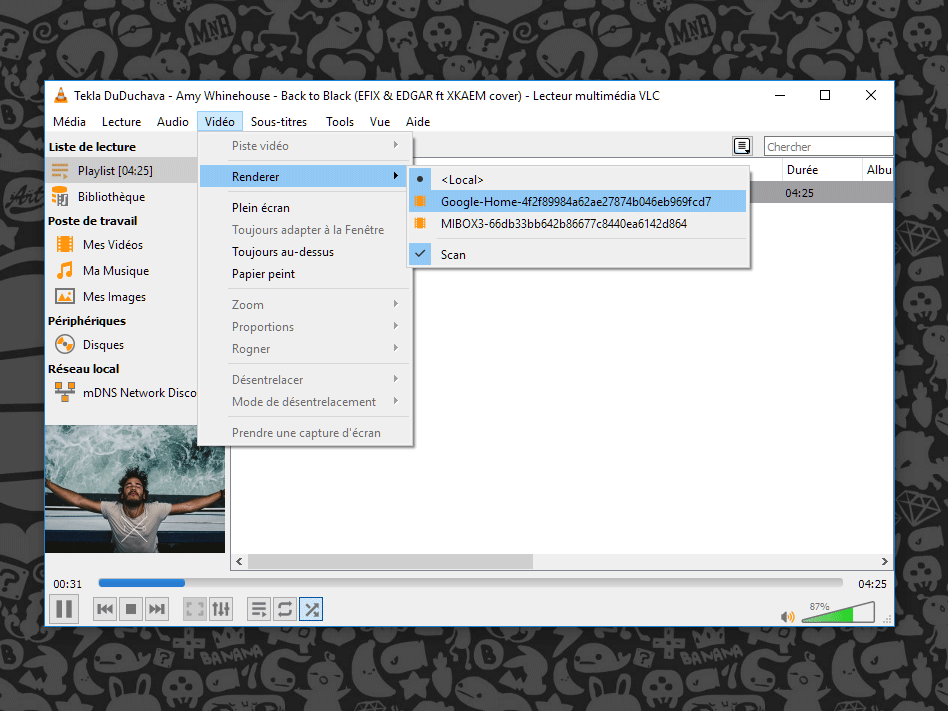Open the Audio menu
This screenshot has height=711, width=948.
pyautogui.click(x=173, y=122)
